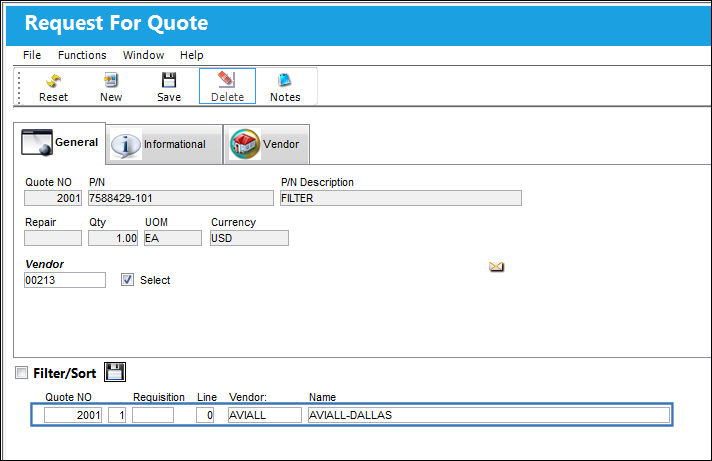Switch to the General tab
This screenshot has width=712, height=461.
(x=60, y=143)
